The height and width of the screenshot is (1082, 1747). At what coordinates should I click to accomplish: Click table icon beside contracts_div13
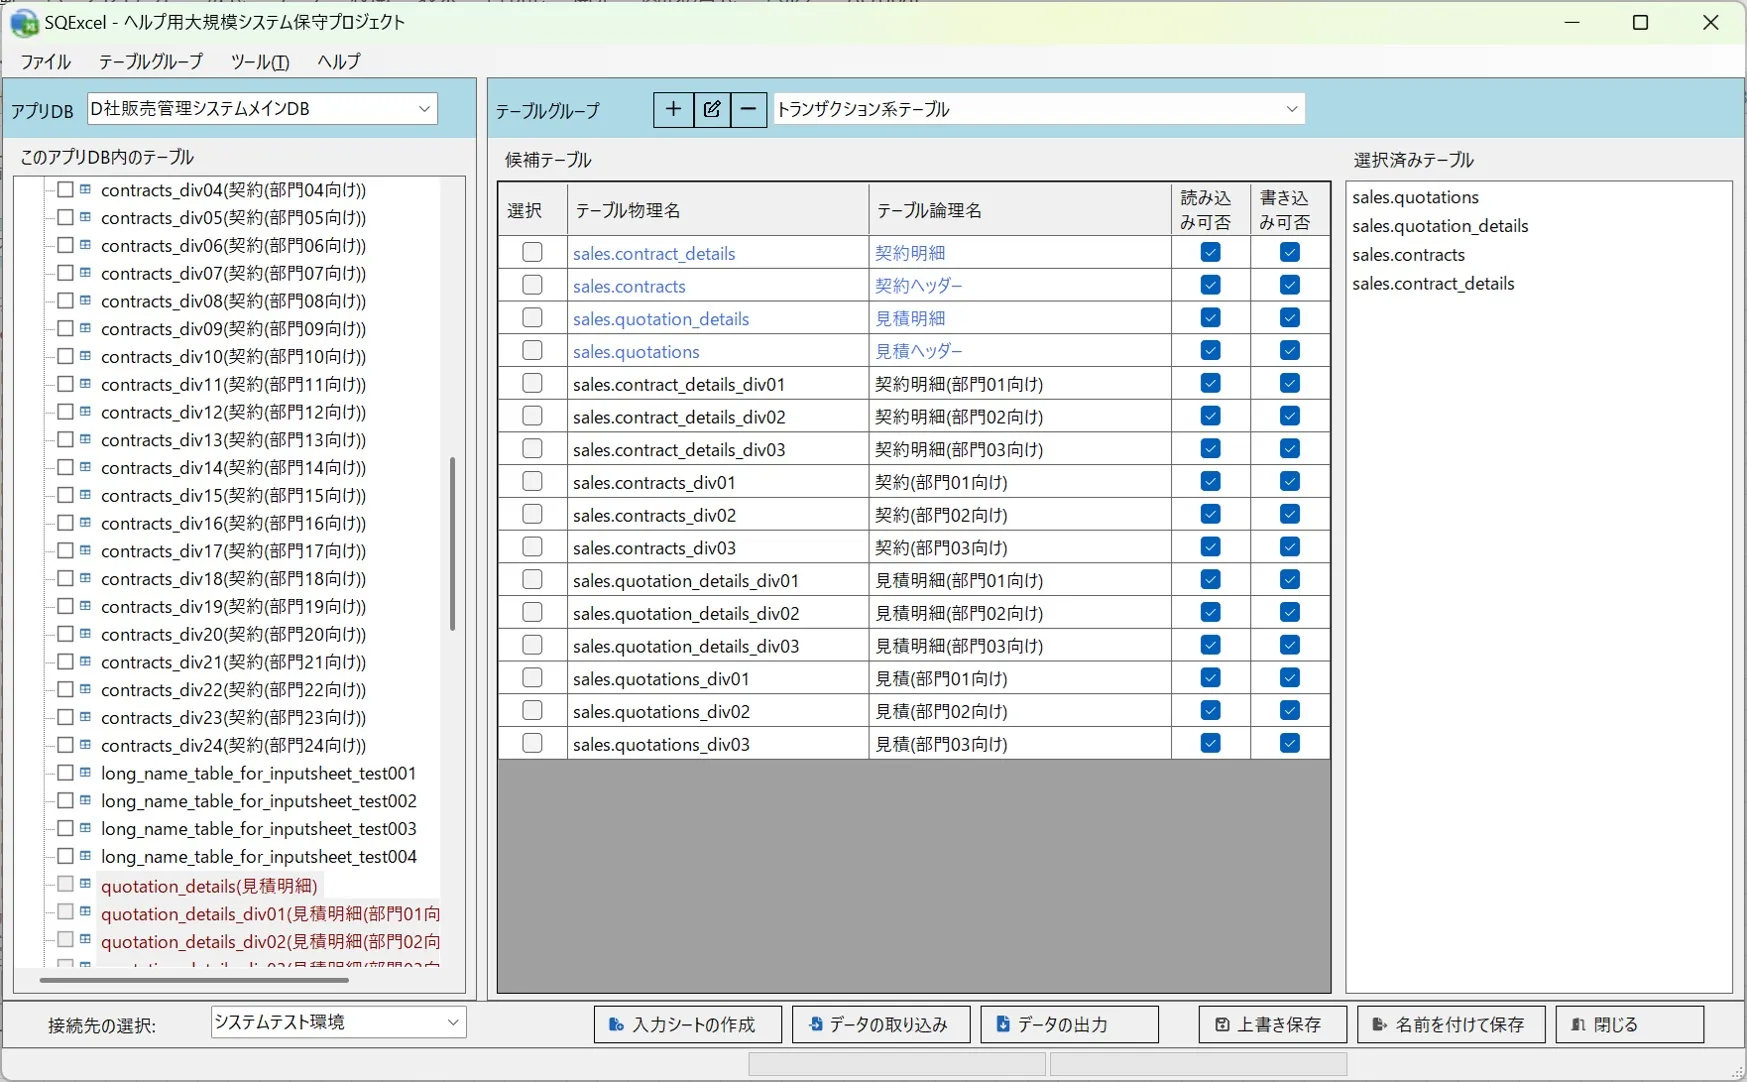coord(86,439)
